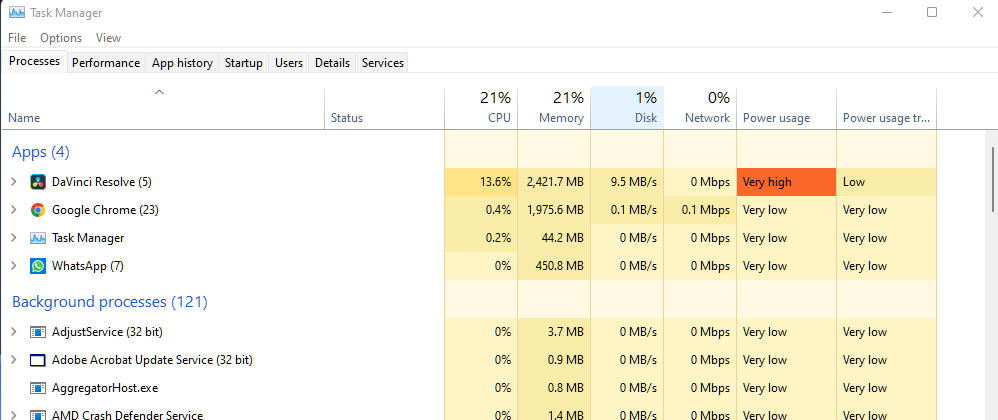Expand the DaVinci Resolve process group
Viewport: 998px width, 420px height.
click(14, 182)
